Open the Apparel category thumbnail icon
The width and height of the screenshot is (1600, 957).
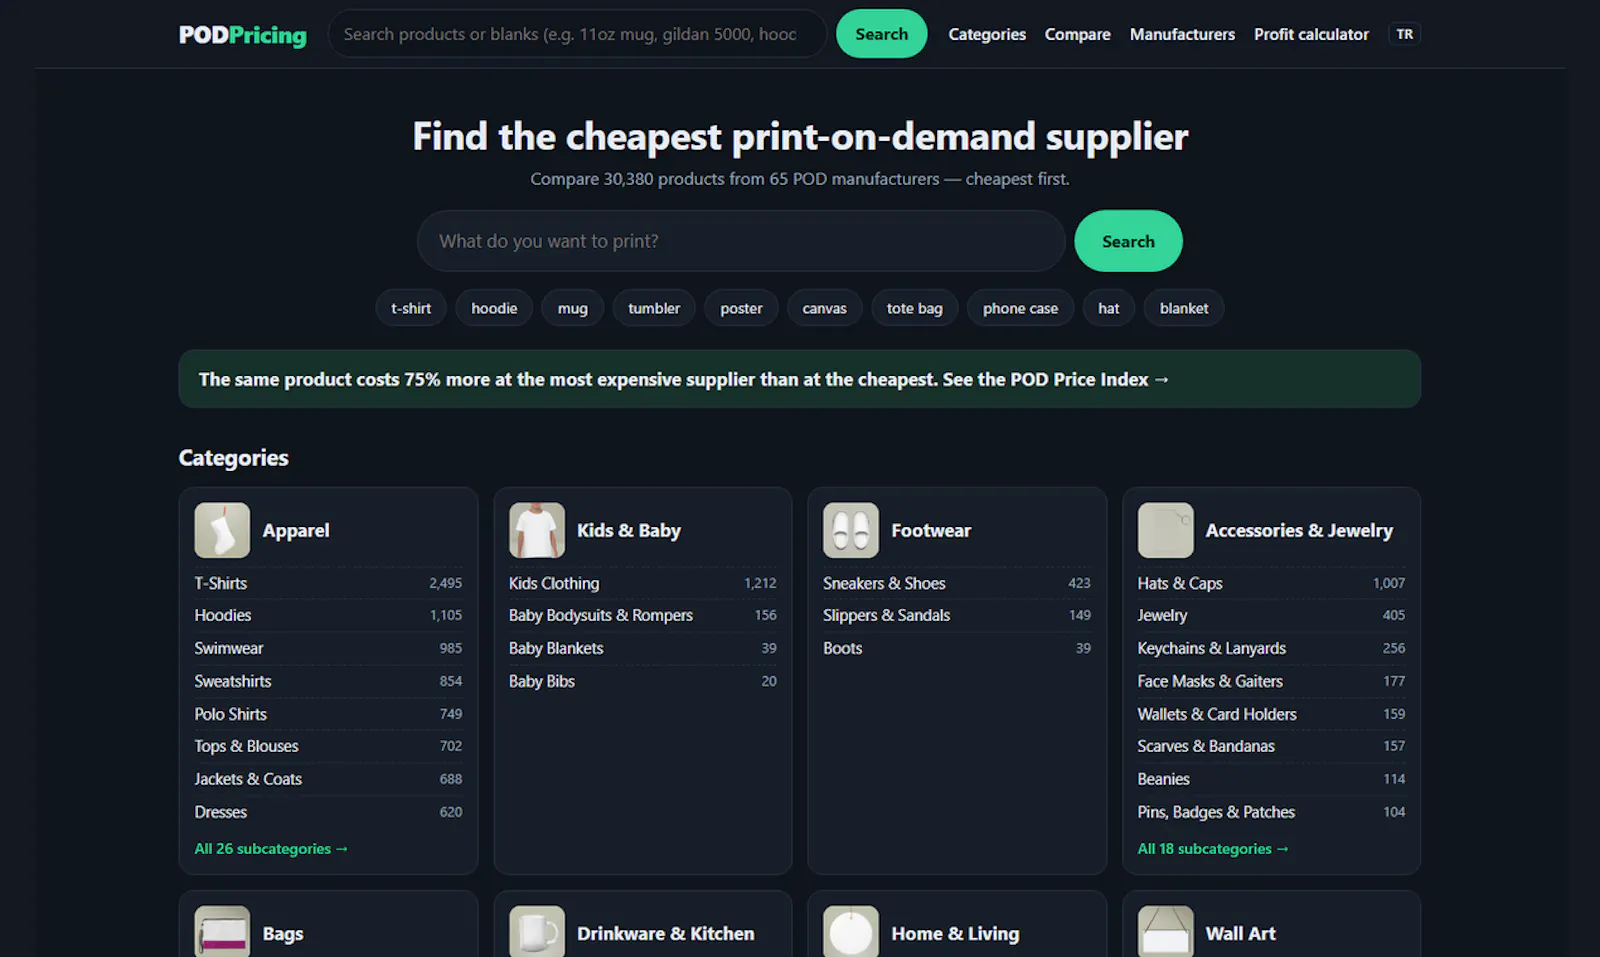tap(222, 530)
